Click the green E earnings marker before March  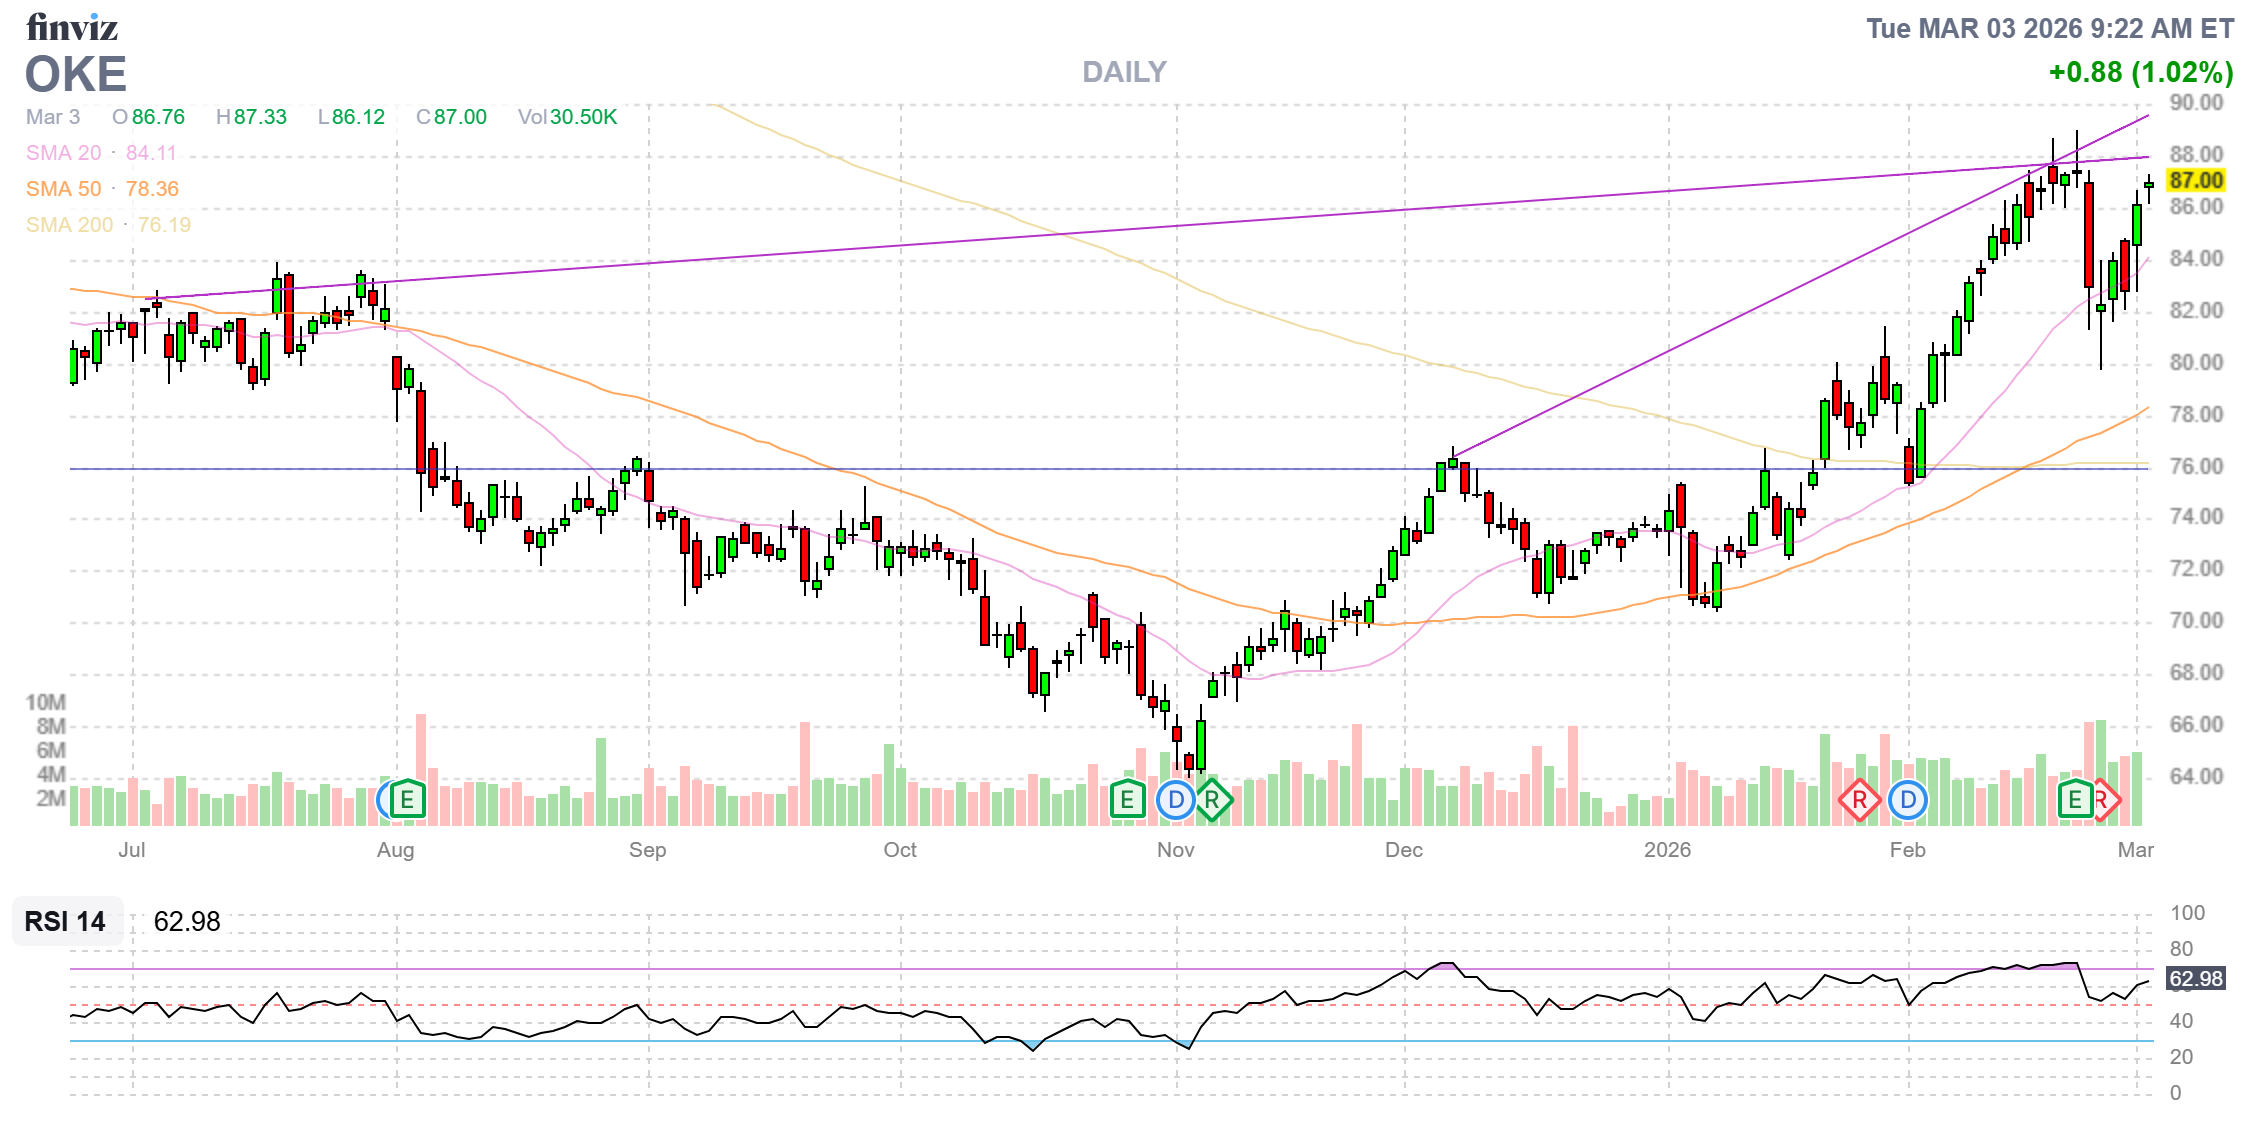click(2075, 800)
